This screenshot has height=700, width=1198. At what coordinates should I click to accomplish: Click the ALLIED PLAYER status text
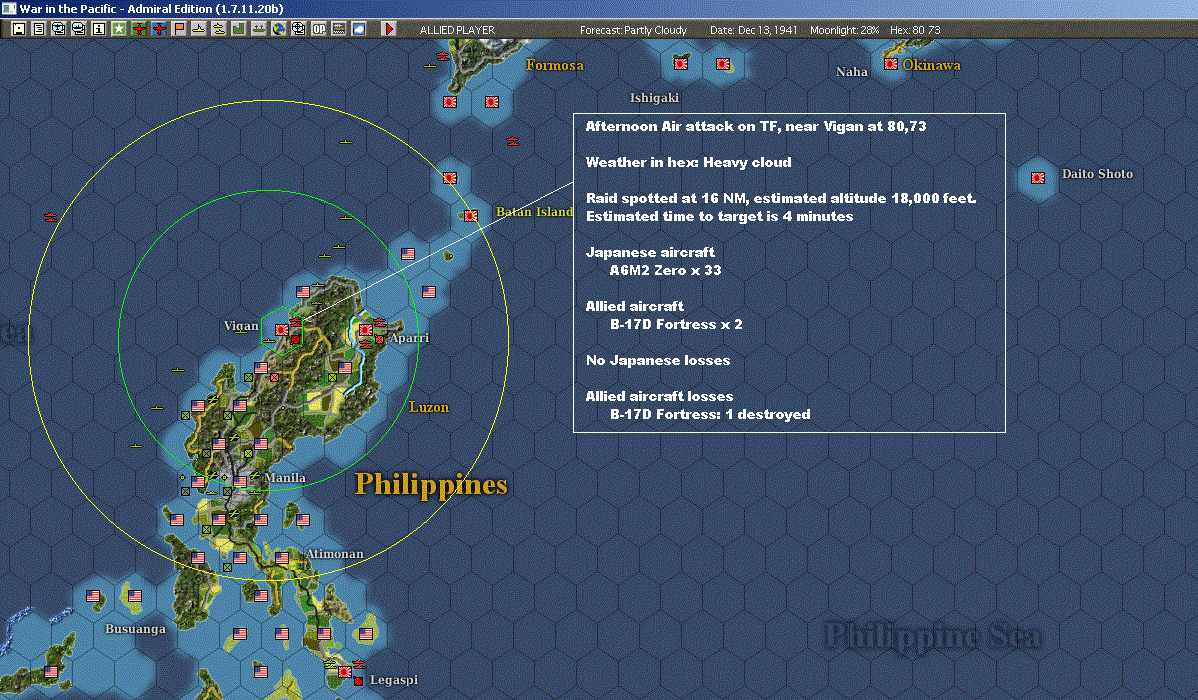coord(457,30)
